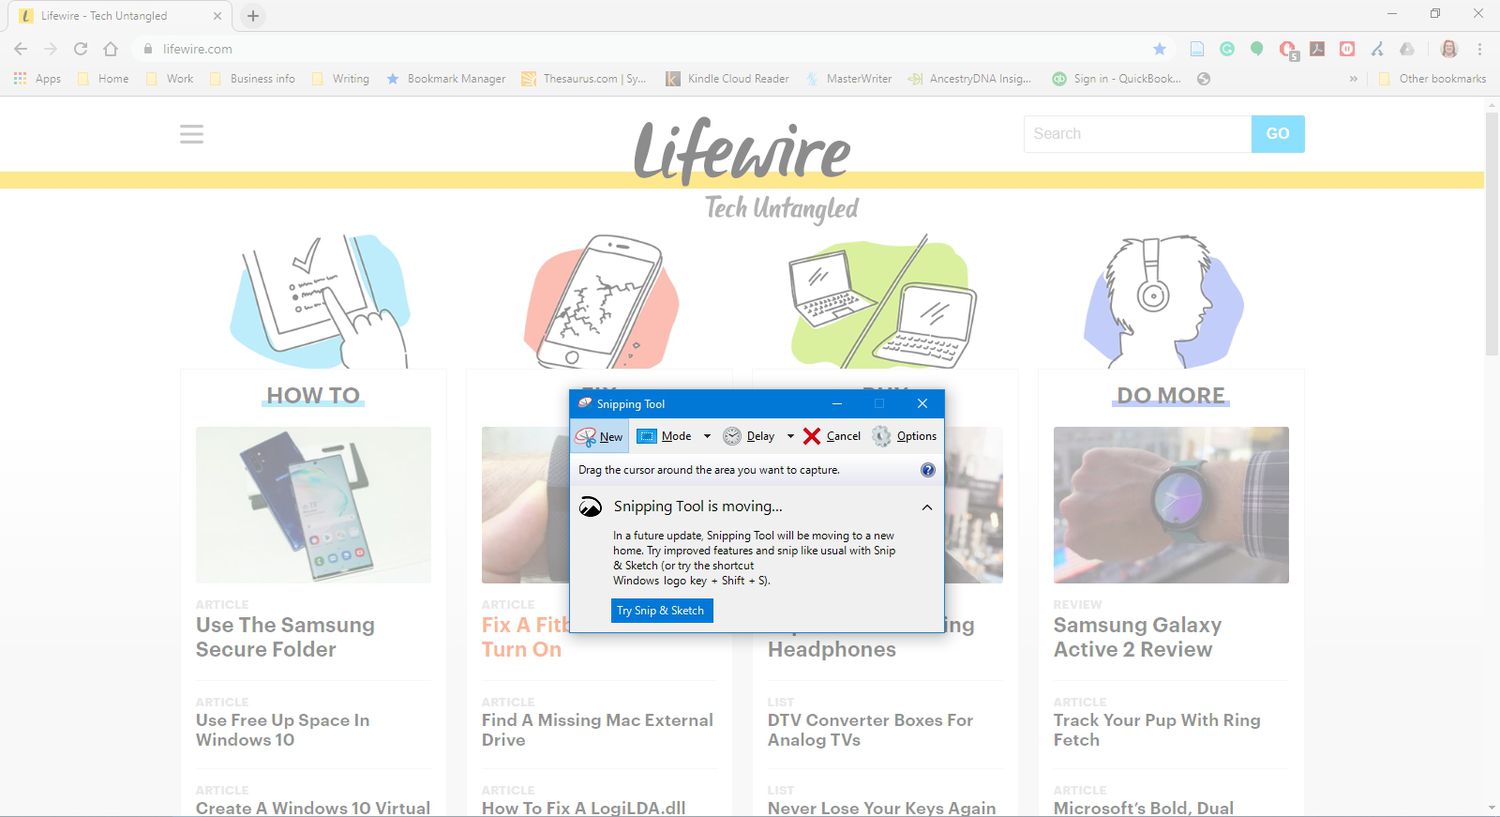Open the DO MORE section heading

(1171, 396)
